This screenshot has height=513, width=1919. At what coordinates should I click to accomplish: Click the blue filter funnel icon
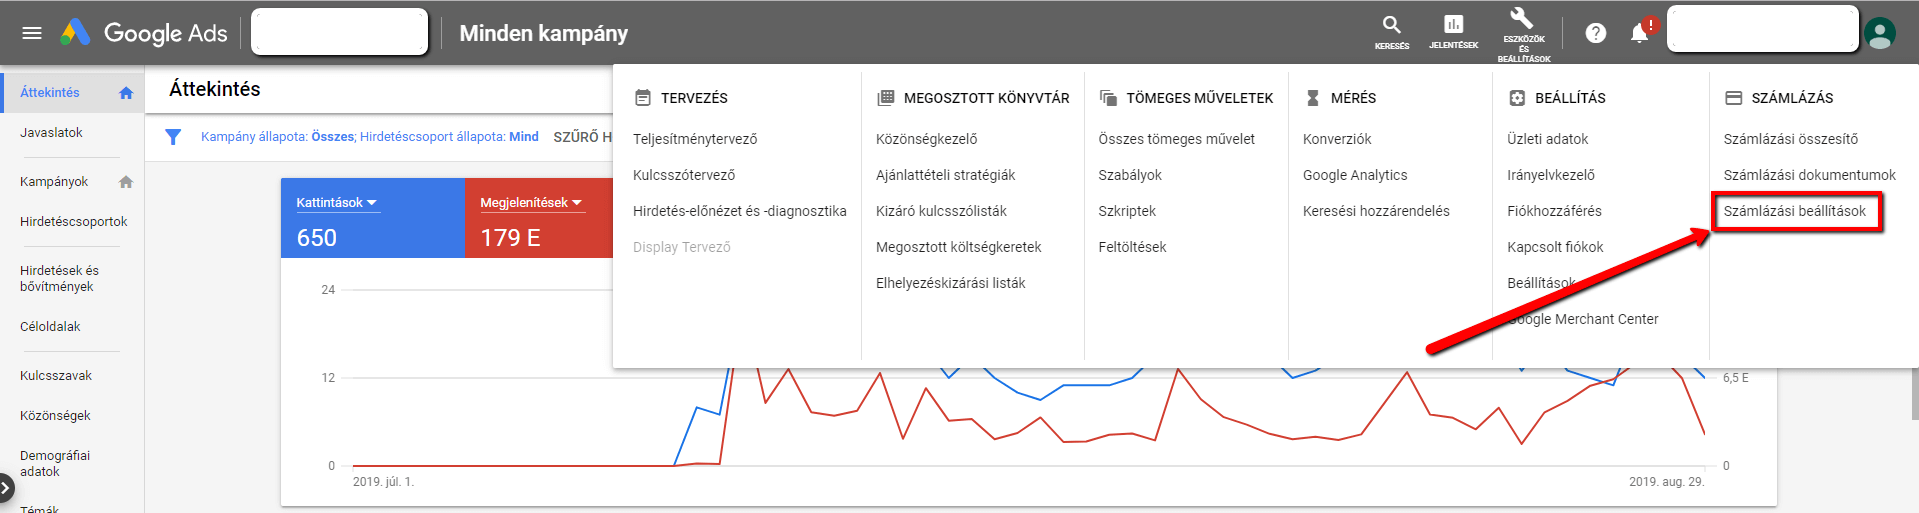[173, 137]
